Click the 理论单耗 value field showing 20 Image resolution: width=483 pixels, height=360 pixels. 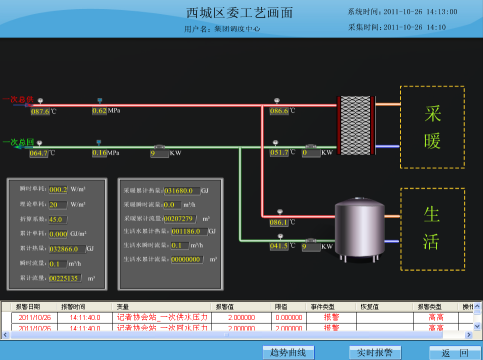58,204
